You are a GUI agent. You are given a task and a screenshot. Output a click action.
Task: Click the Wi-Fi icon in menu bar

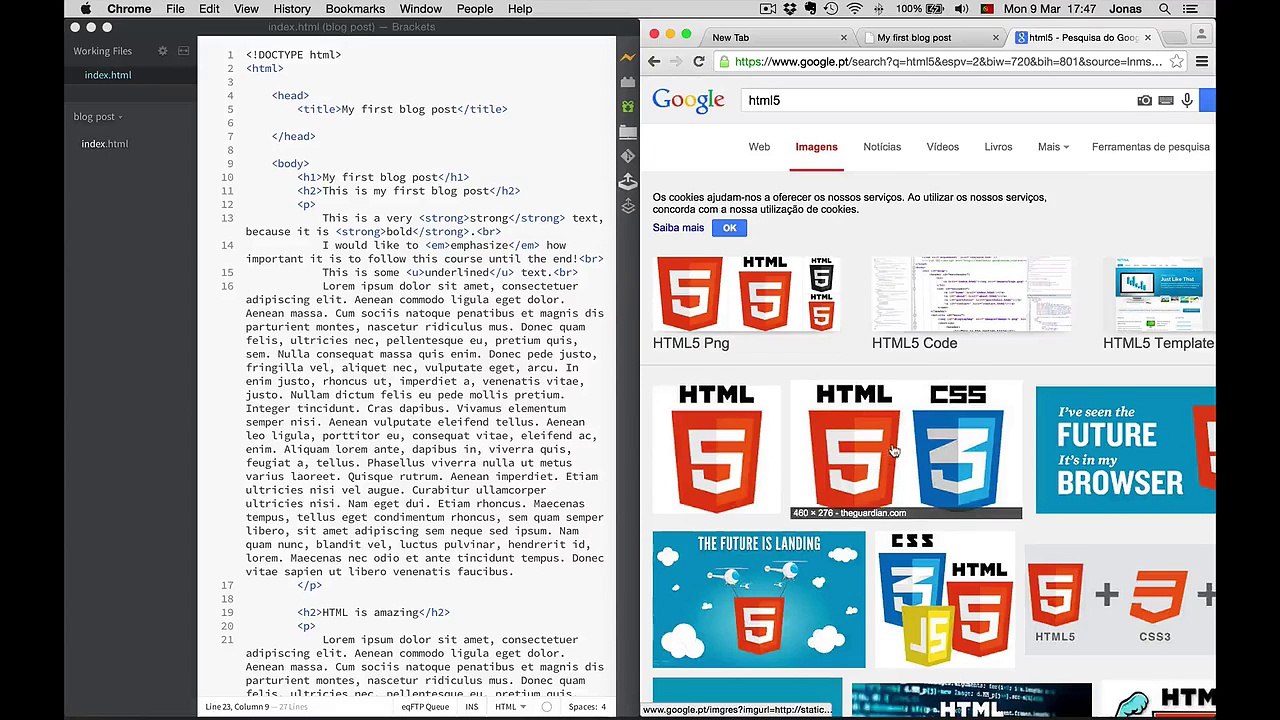(x=855, y=9)
